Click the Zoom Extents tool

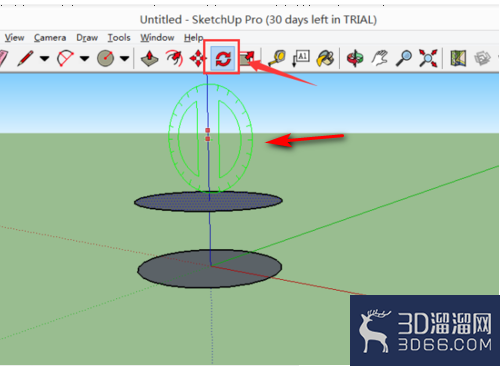(428, 58)
